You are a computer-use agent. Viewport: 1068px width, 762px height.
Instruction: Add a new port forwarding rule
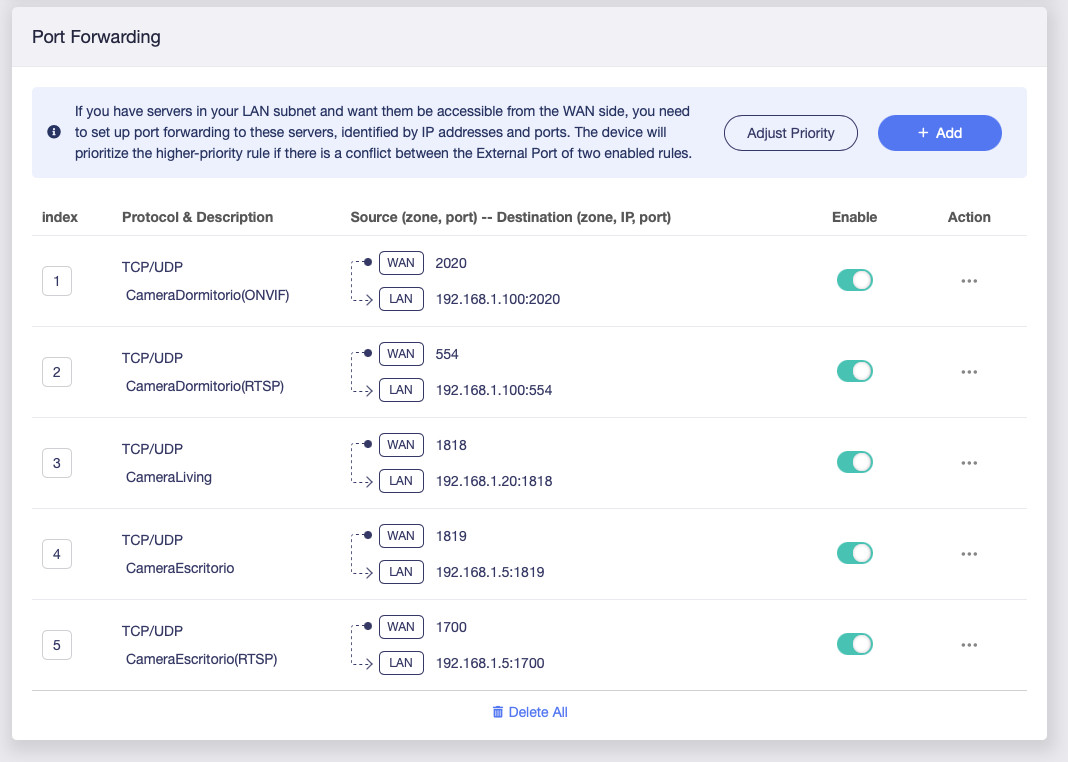[939, 133]
